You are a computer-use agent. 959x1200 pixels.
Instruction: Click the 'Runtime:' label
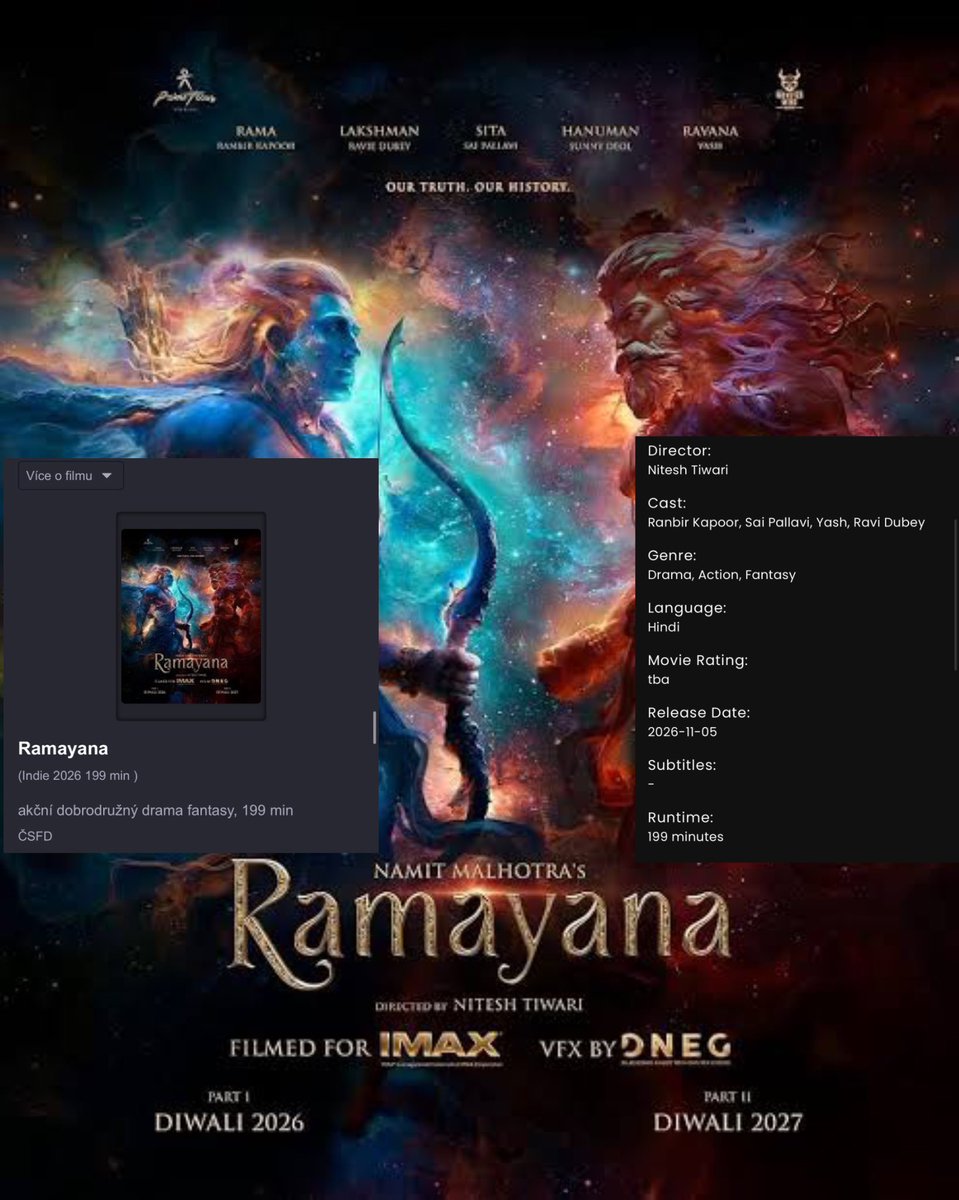pos(680,817)
